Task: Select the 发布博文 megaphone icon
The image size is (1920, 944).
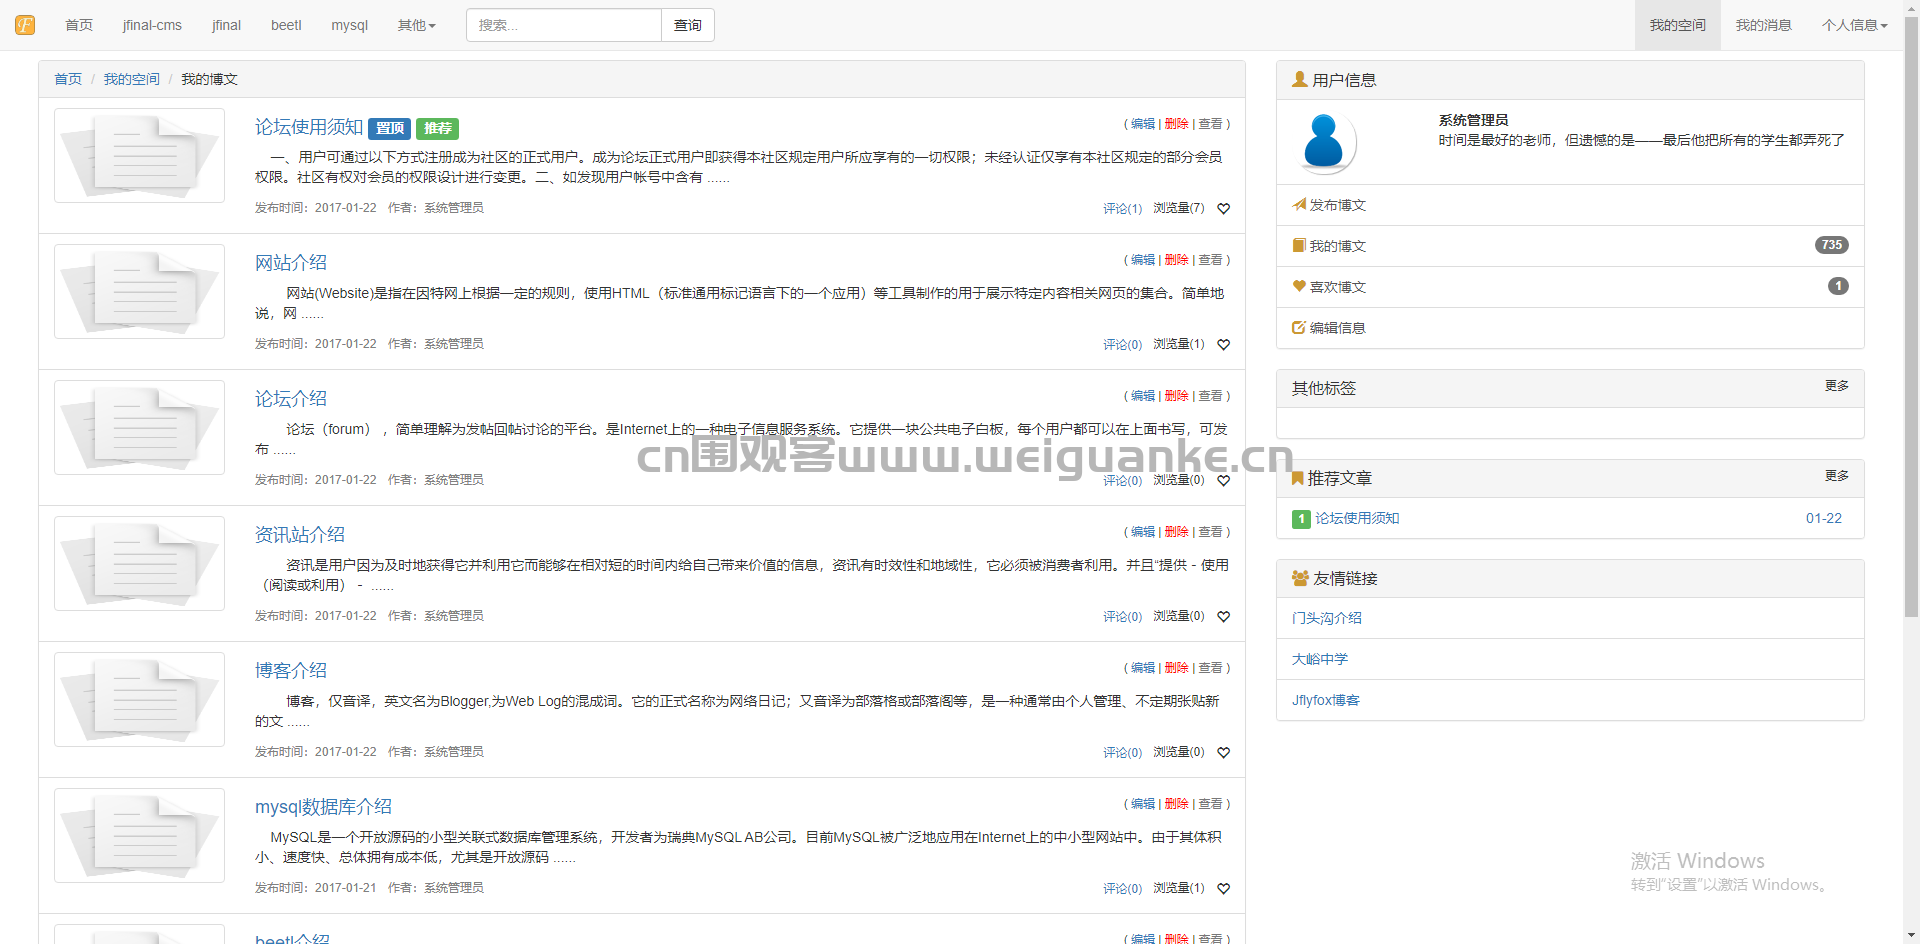Action: point(1297,205)
